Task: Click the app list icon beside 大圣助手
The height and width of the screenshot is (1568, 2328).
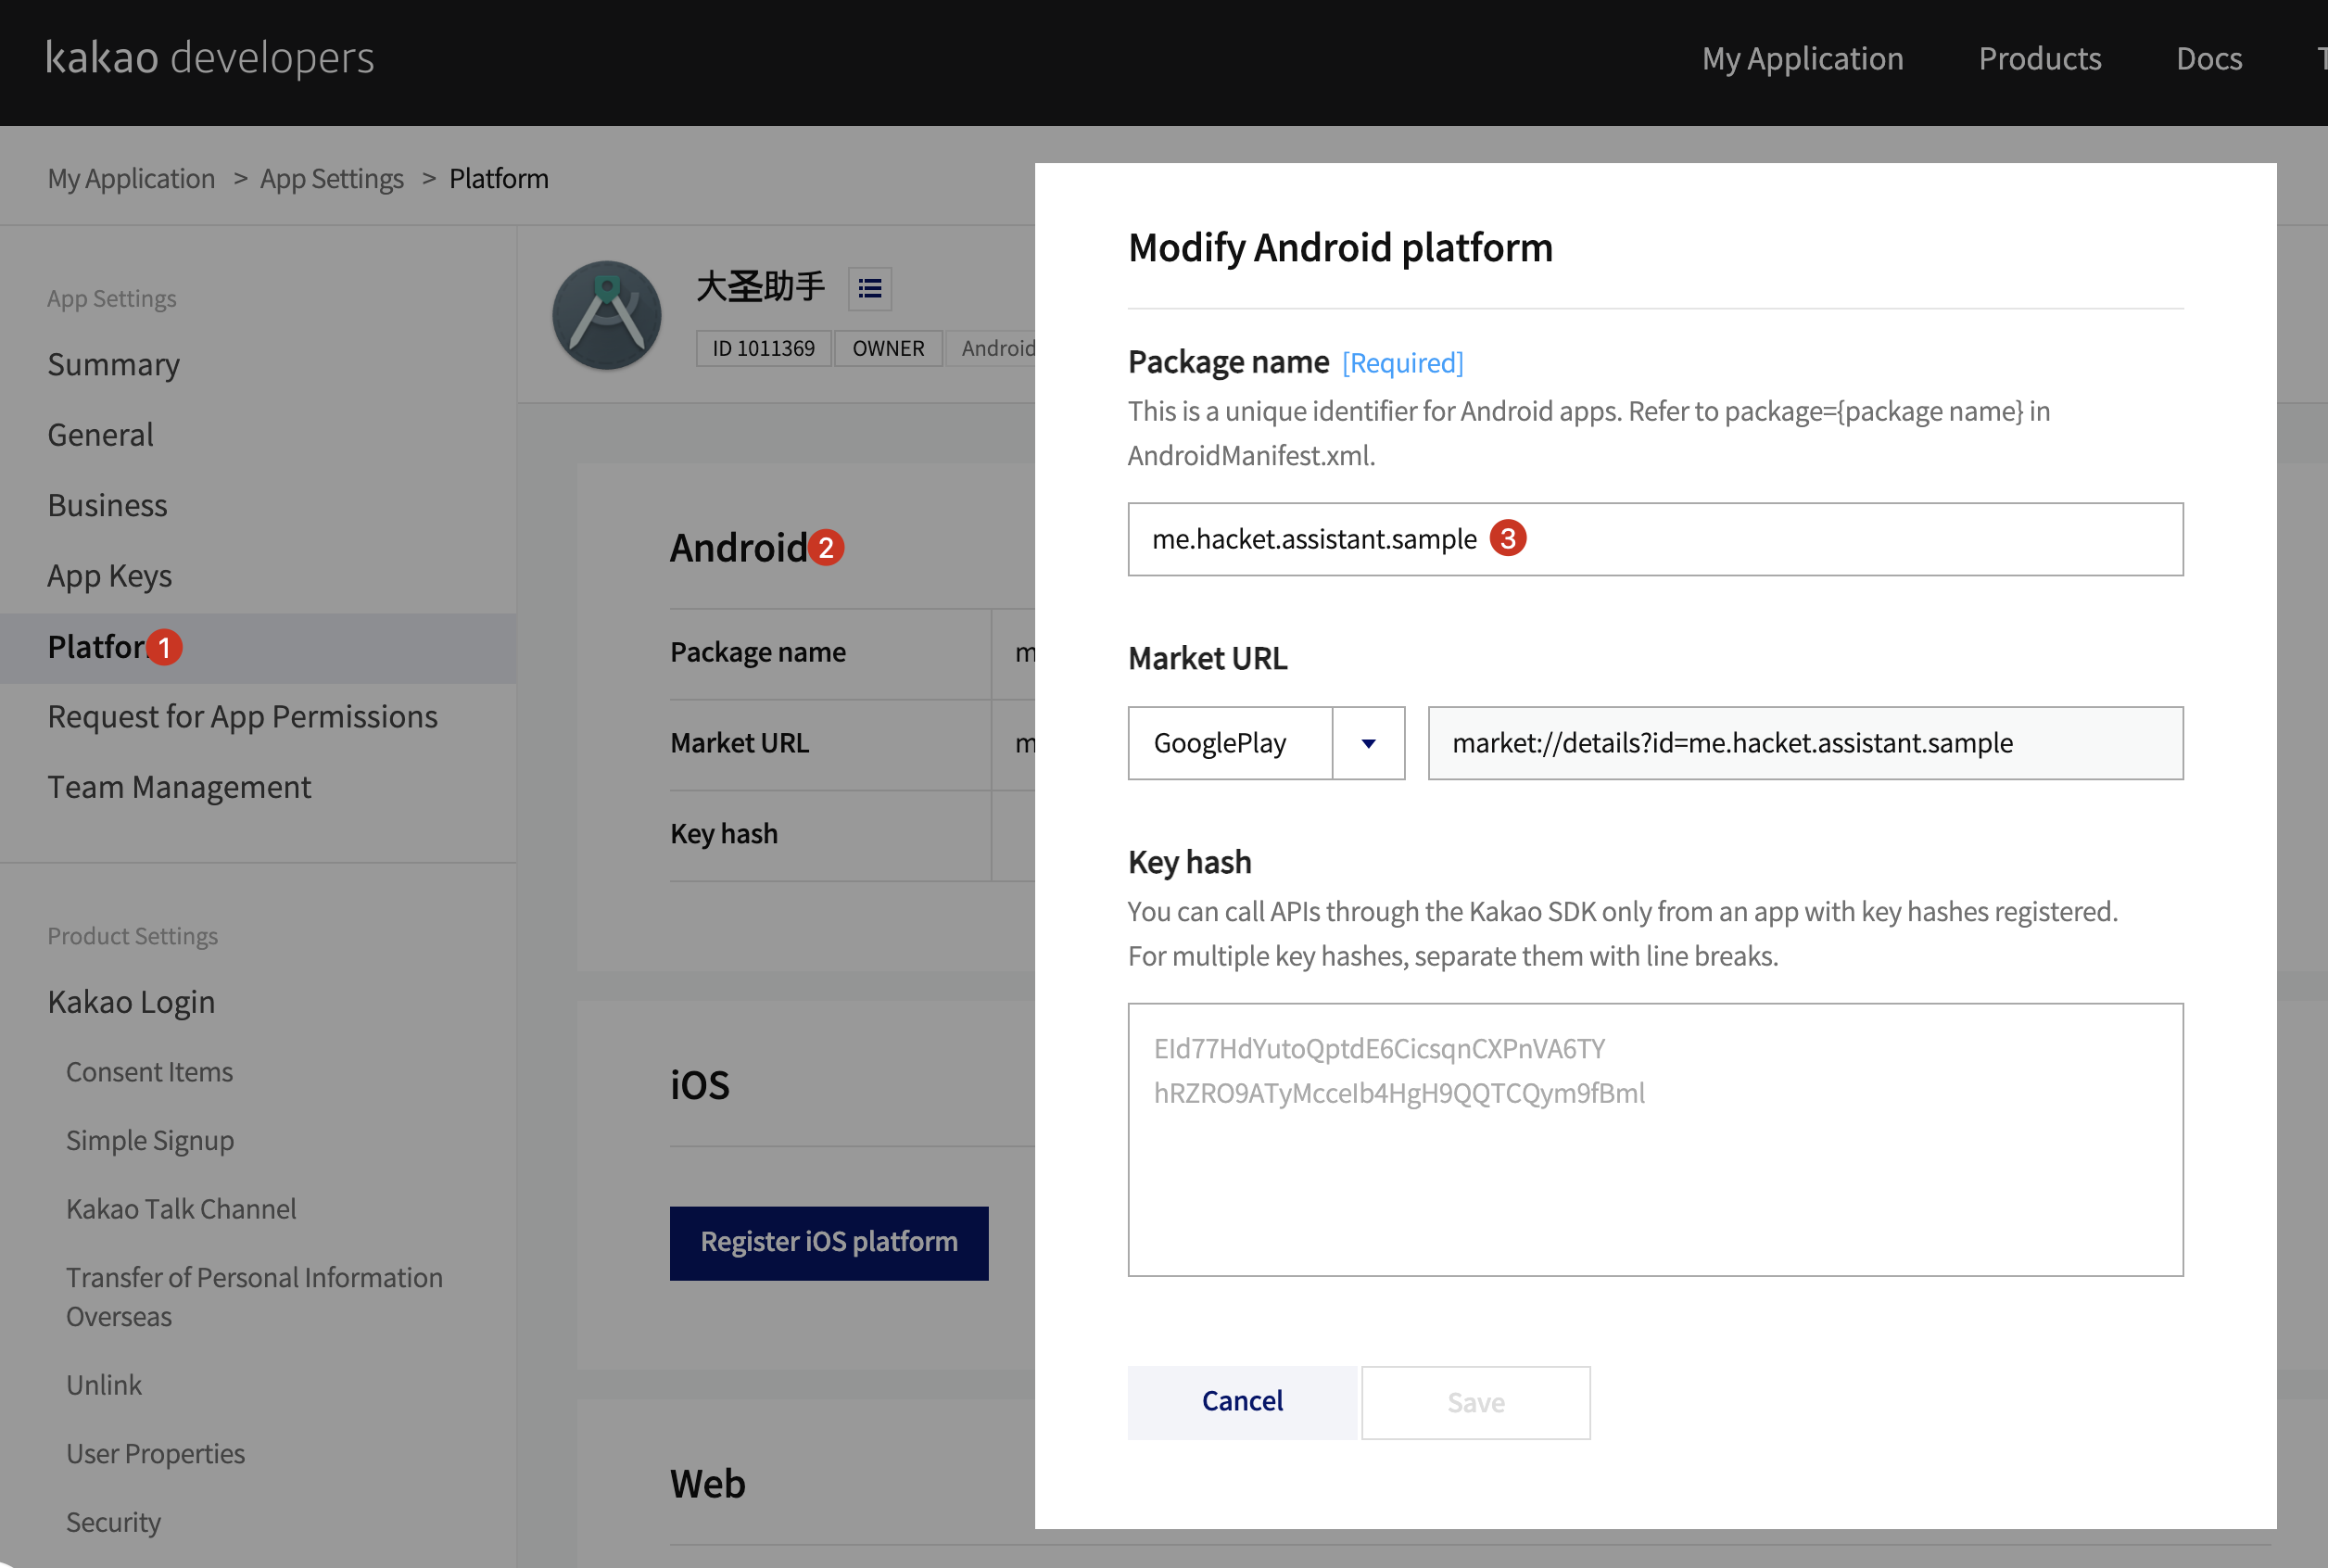Action: 869,289
